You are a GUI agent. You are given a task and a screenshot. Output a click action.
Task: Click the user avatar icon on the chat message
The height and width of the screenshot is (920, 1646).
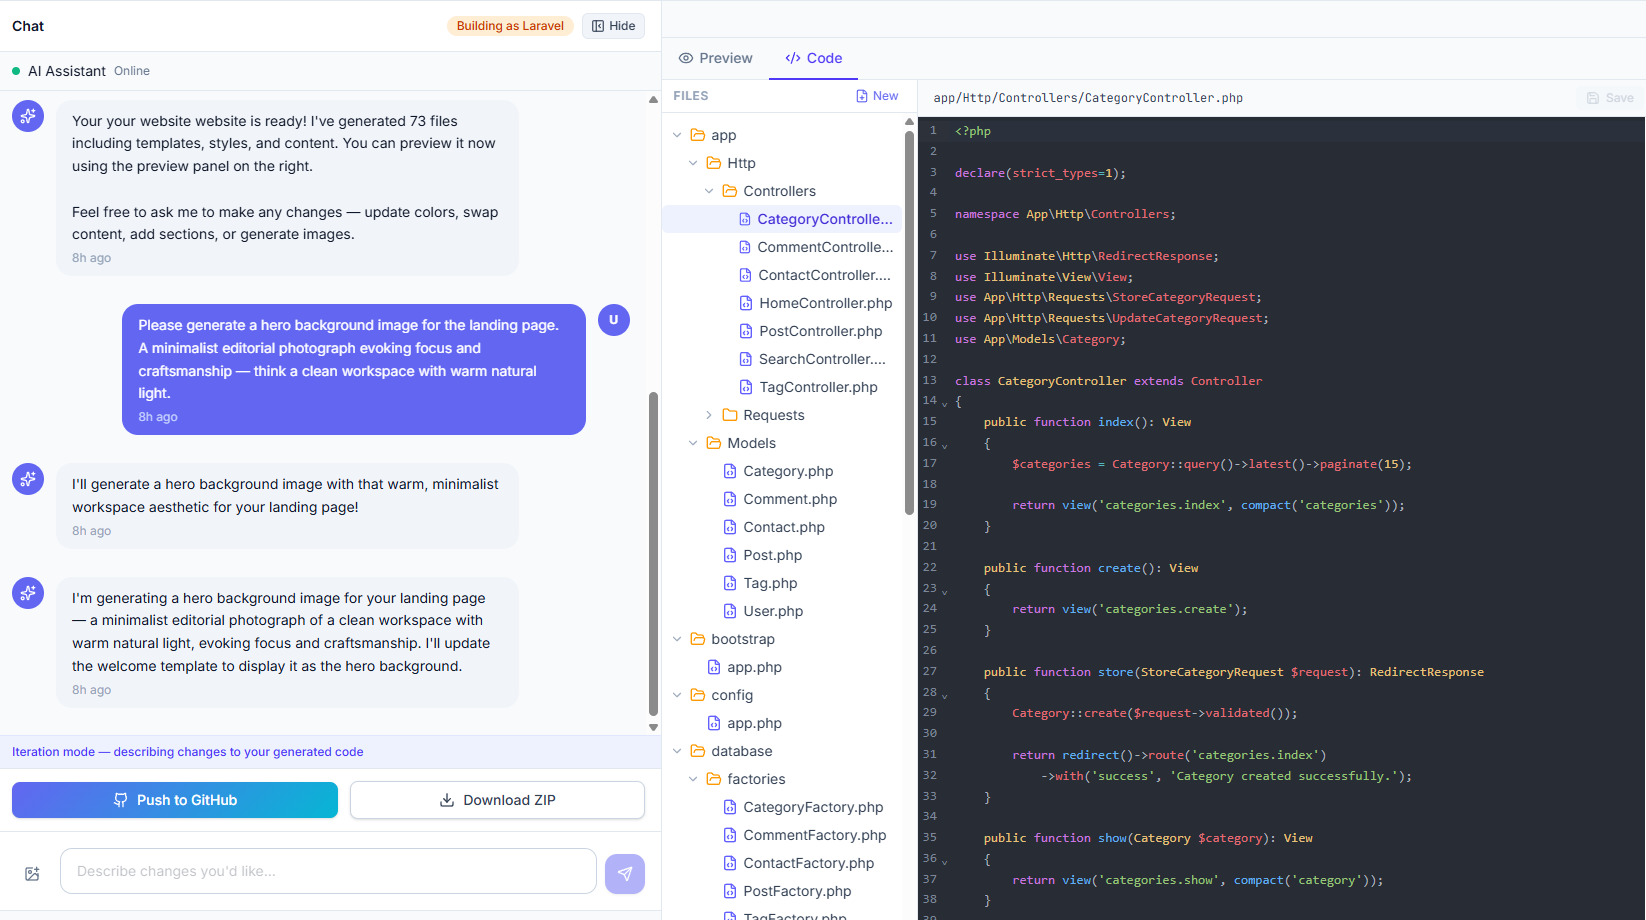tap(613, 320)
